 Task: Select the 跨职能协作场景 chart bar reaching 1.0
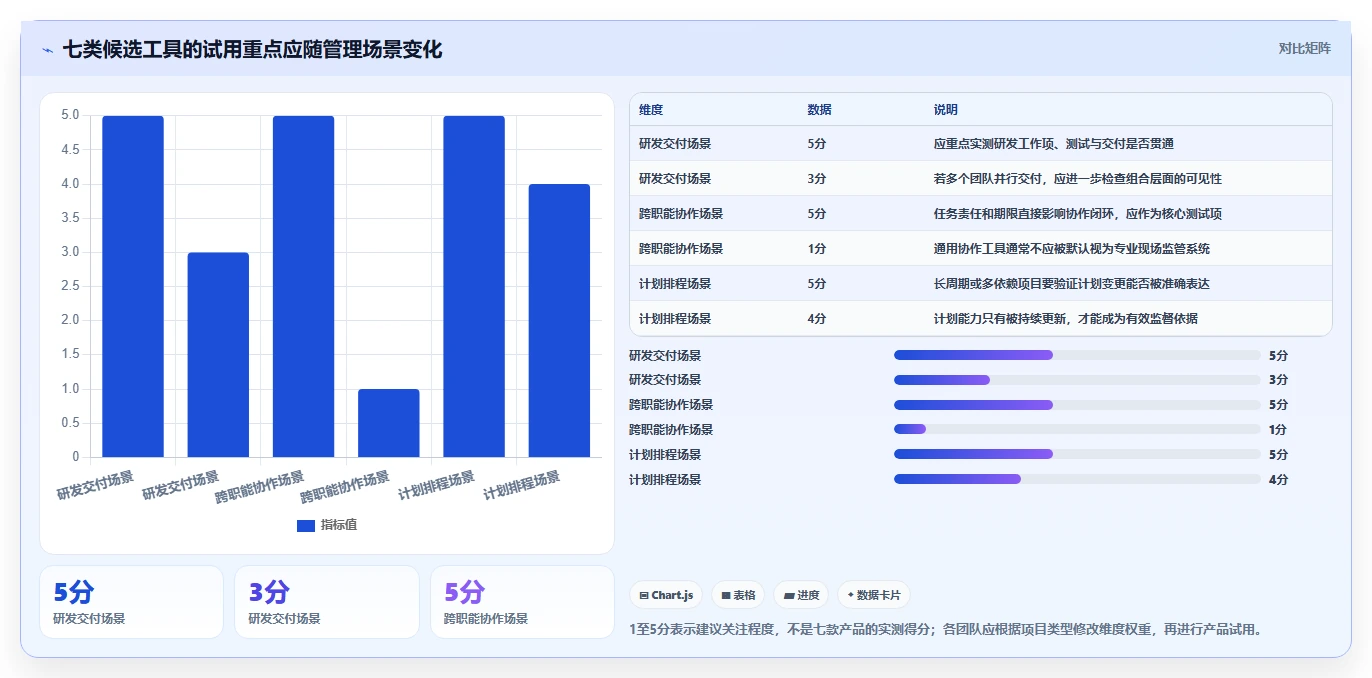pyautogui.click(x=389, y=423)
